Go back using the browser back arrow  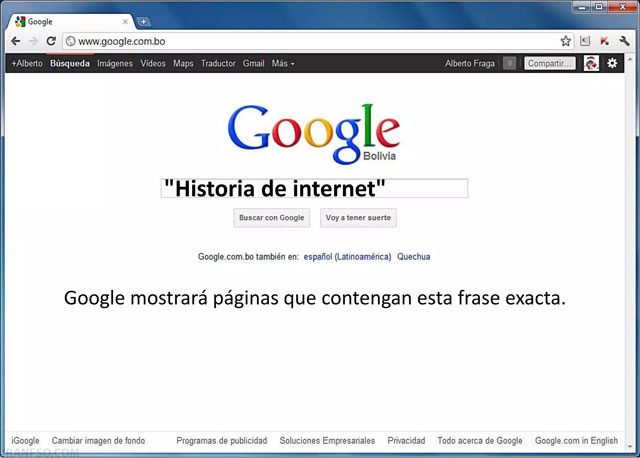point(16,41)
